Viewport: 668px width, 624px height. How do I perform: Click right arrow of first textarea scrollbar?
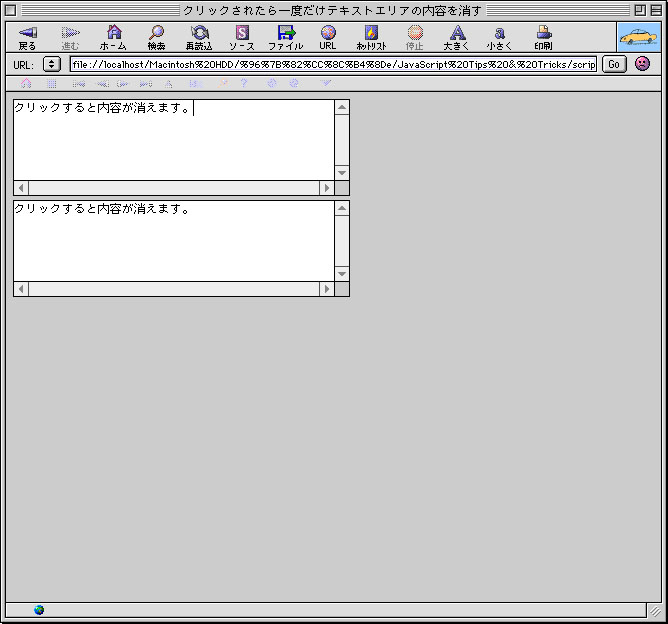[327, 188]
